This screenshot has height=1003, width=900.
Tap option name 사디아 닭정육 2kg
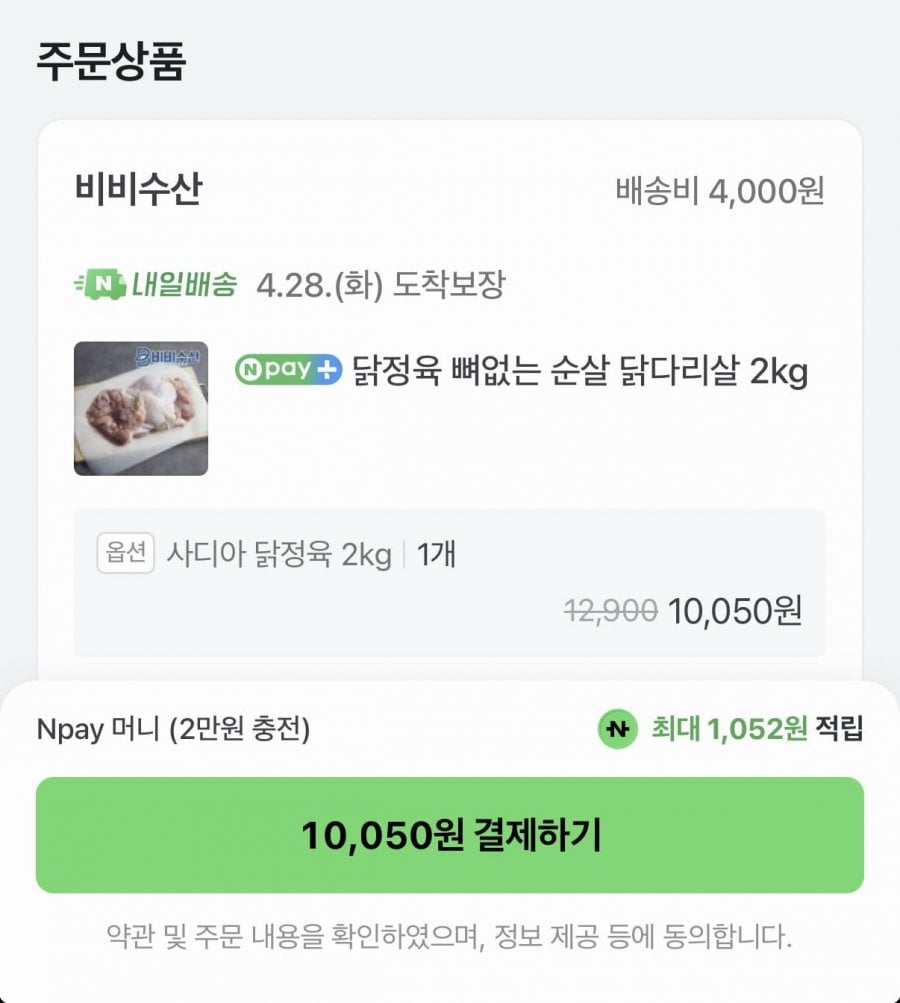(x=278, y=555)
